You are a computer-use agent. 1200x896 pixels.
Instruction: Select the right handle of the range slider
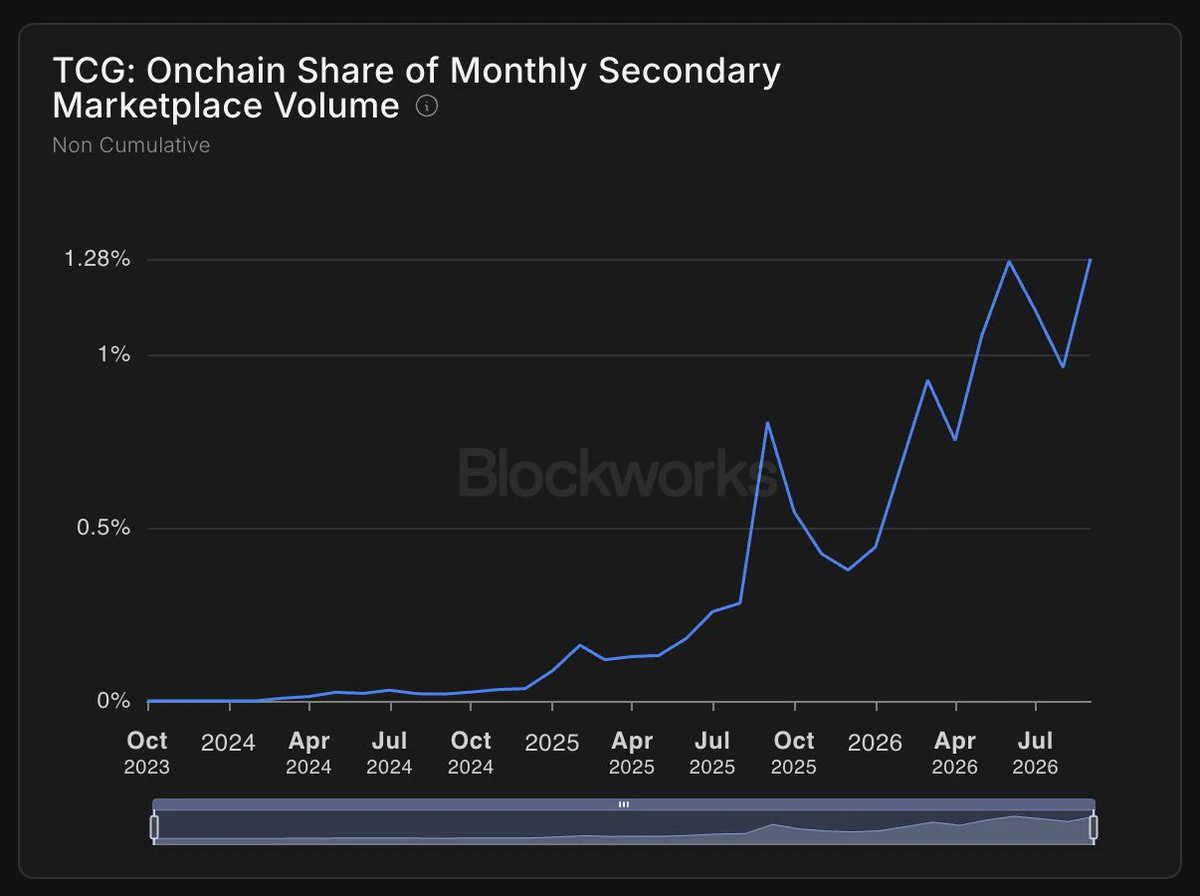click(1094, 827)
